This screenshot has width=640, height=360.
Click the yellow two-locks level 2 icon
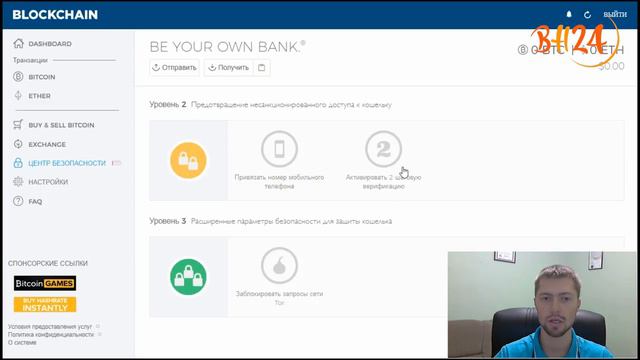click(x=188, y=160)
